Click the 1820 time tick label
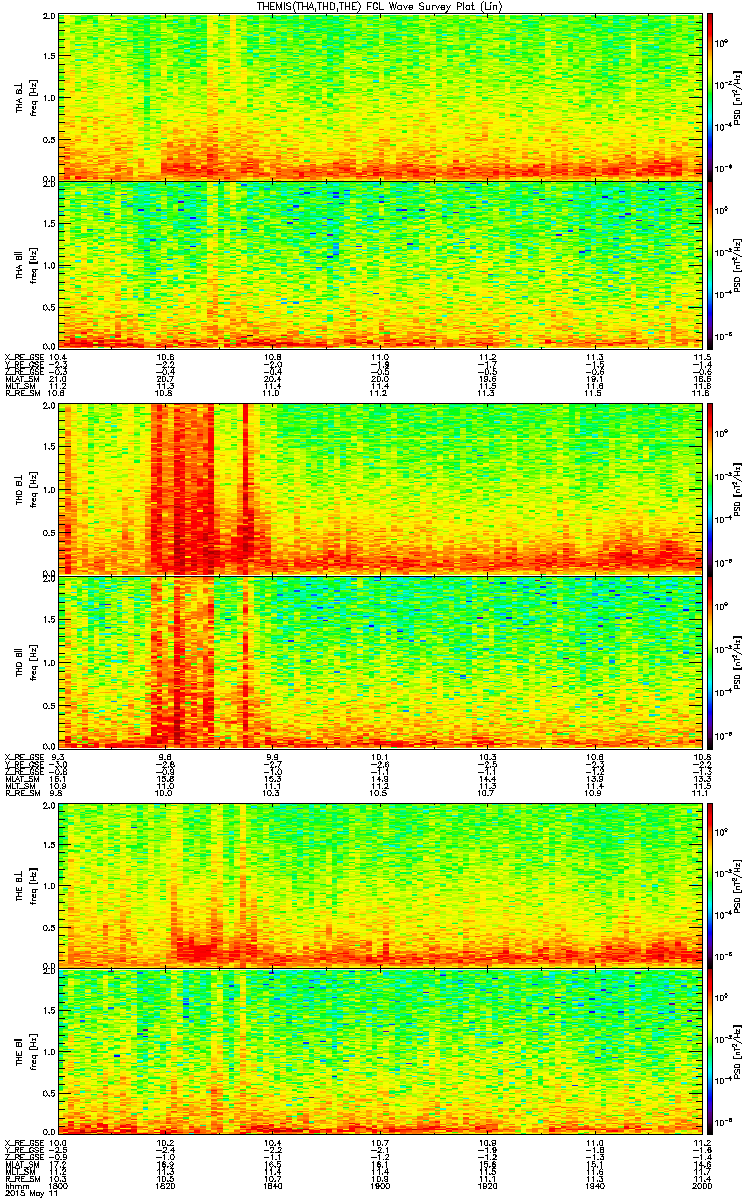750x1200 pixels. pyautogui.click(x=166, y=1186)
